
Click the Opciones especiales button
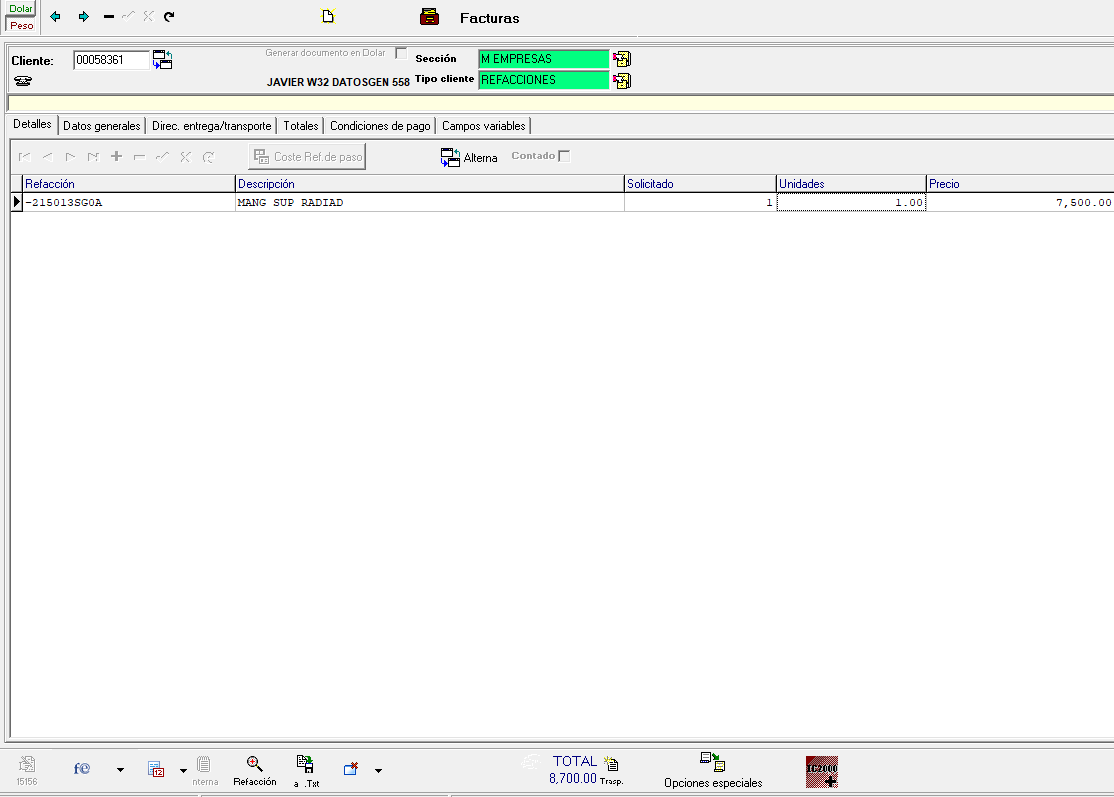pos(713,771)
